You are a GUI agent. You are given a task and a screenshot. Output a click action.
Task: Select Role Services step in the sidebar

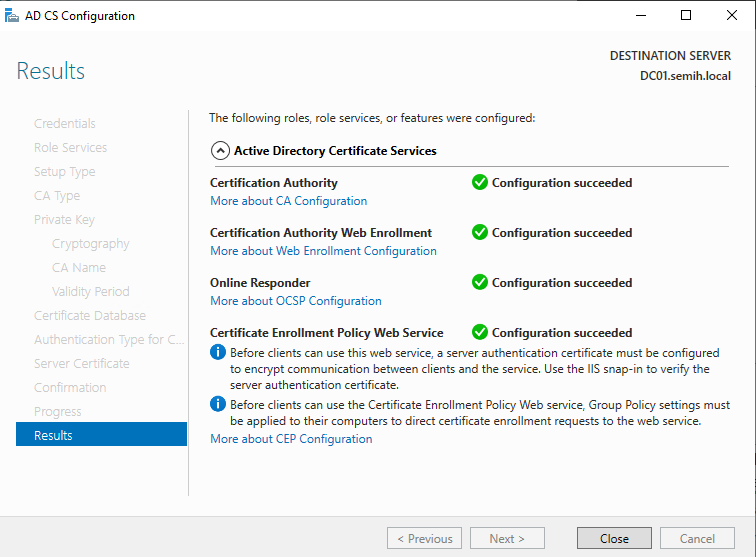tap(70, 147)
